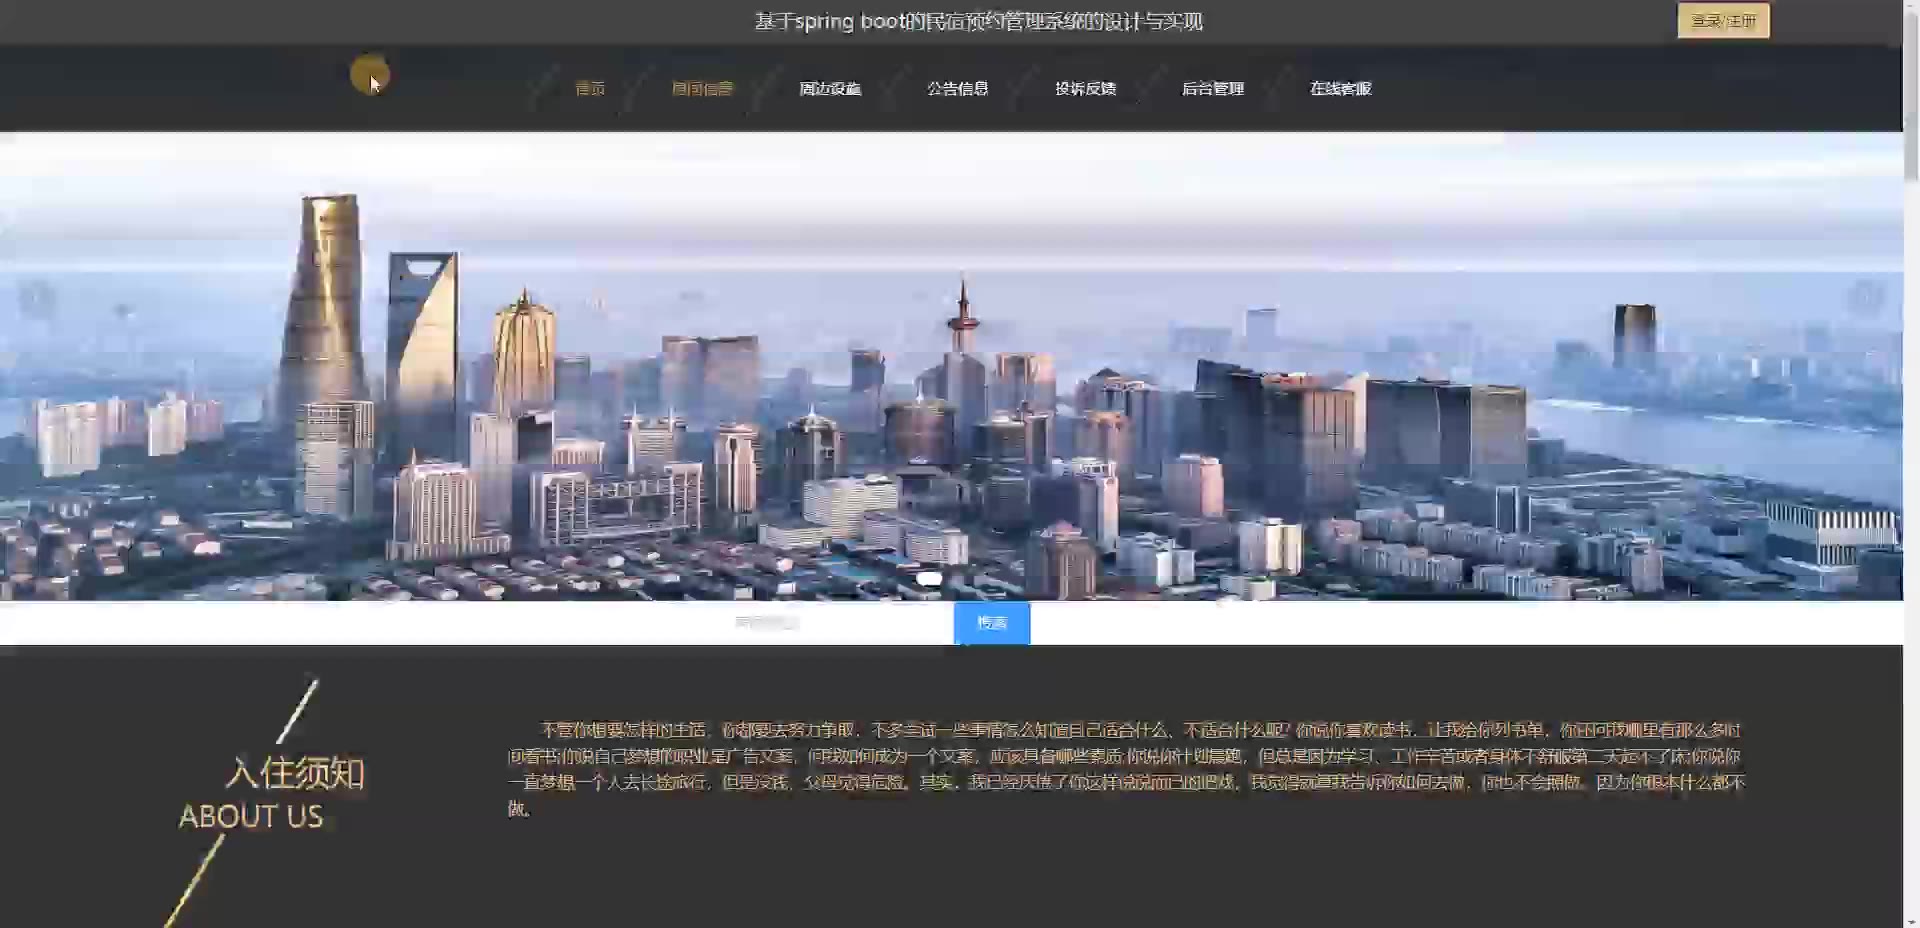Screen dimensions: 1920x928
Task: Click the scrollbar down arrow
Action: [x=1911, y=920]
